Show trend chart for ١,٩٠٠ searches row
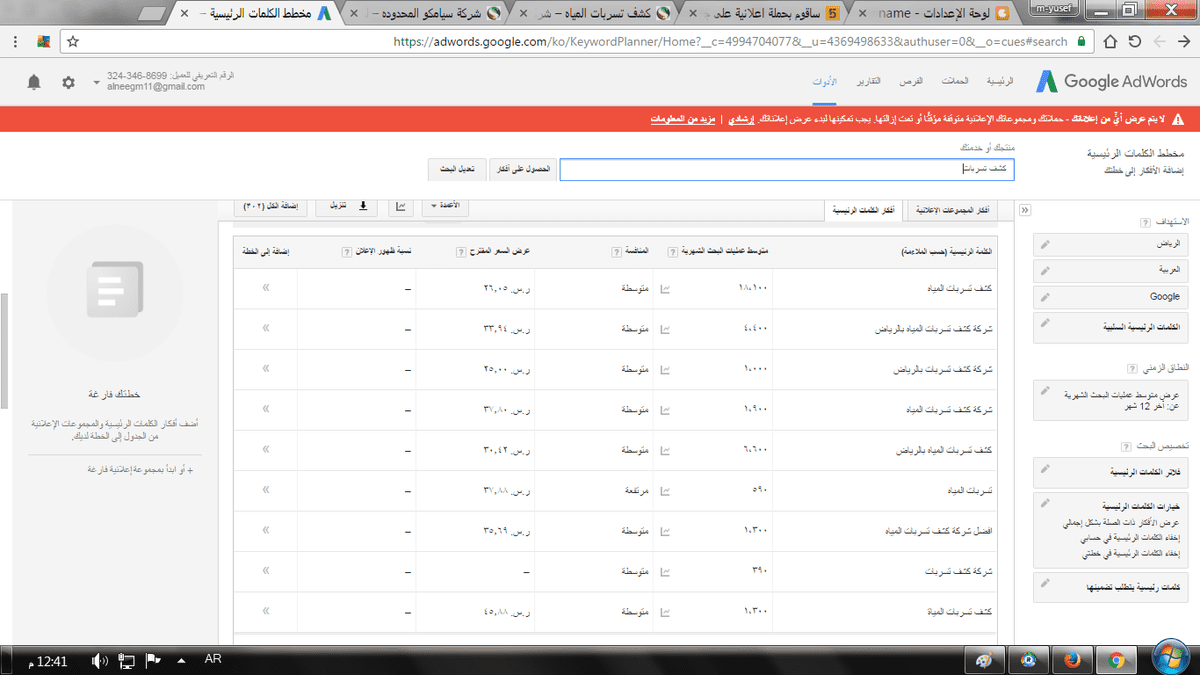Viewport: 1200px width, 675px height. pyautogui.click(x=666, y=410)
